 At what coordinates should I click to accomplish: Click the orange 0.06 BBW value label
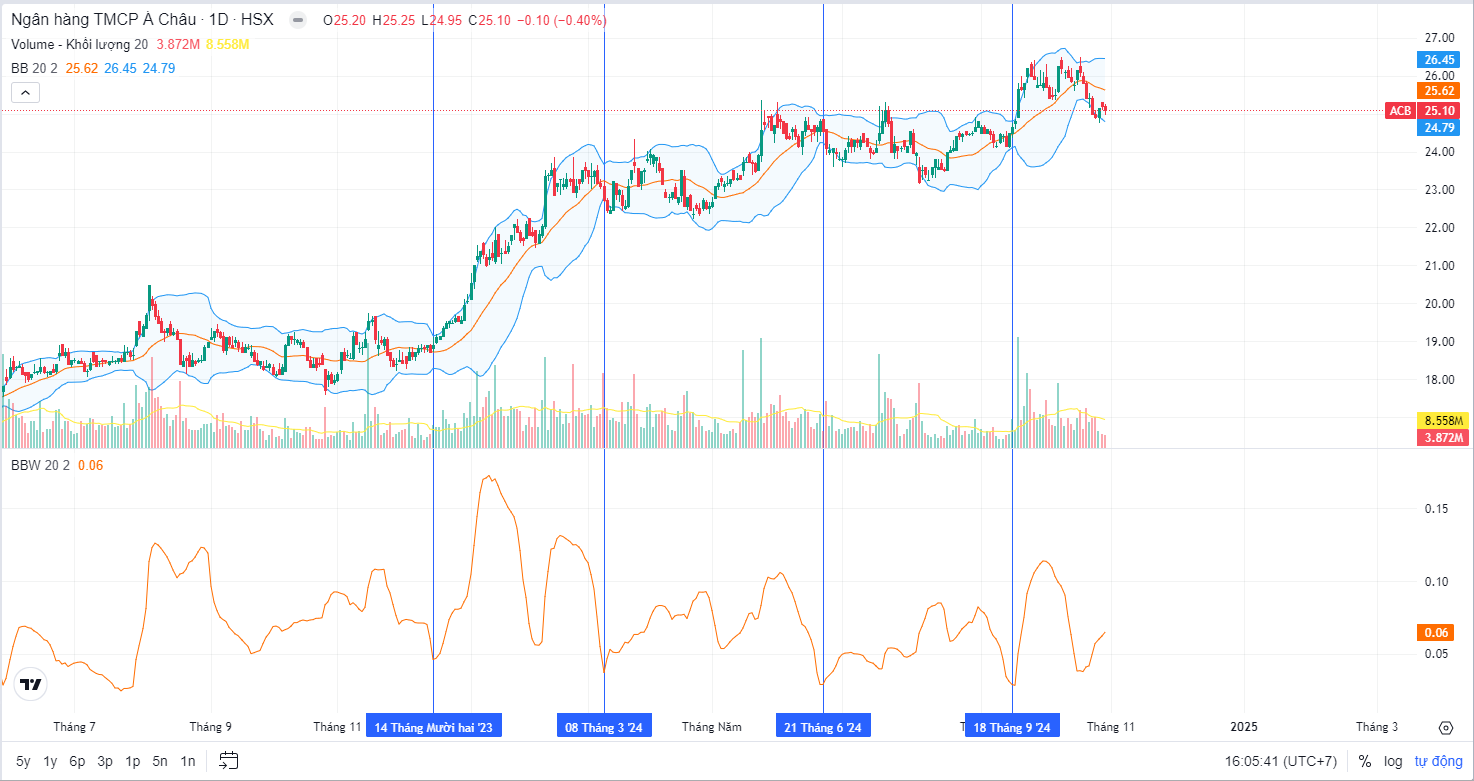pos(1436,632)
